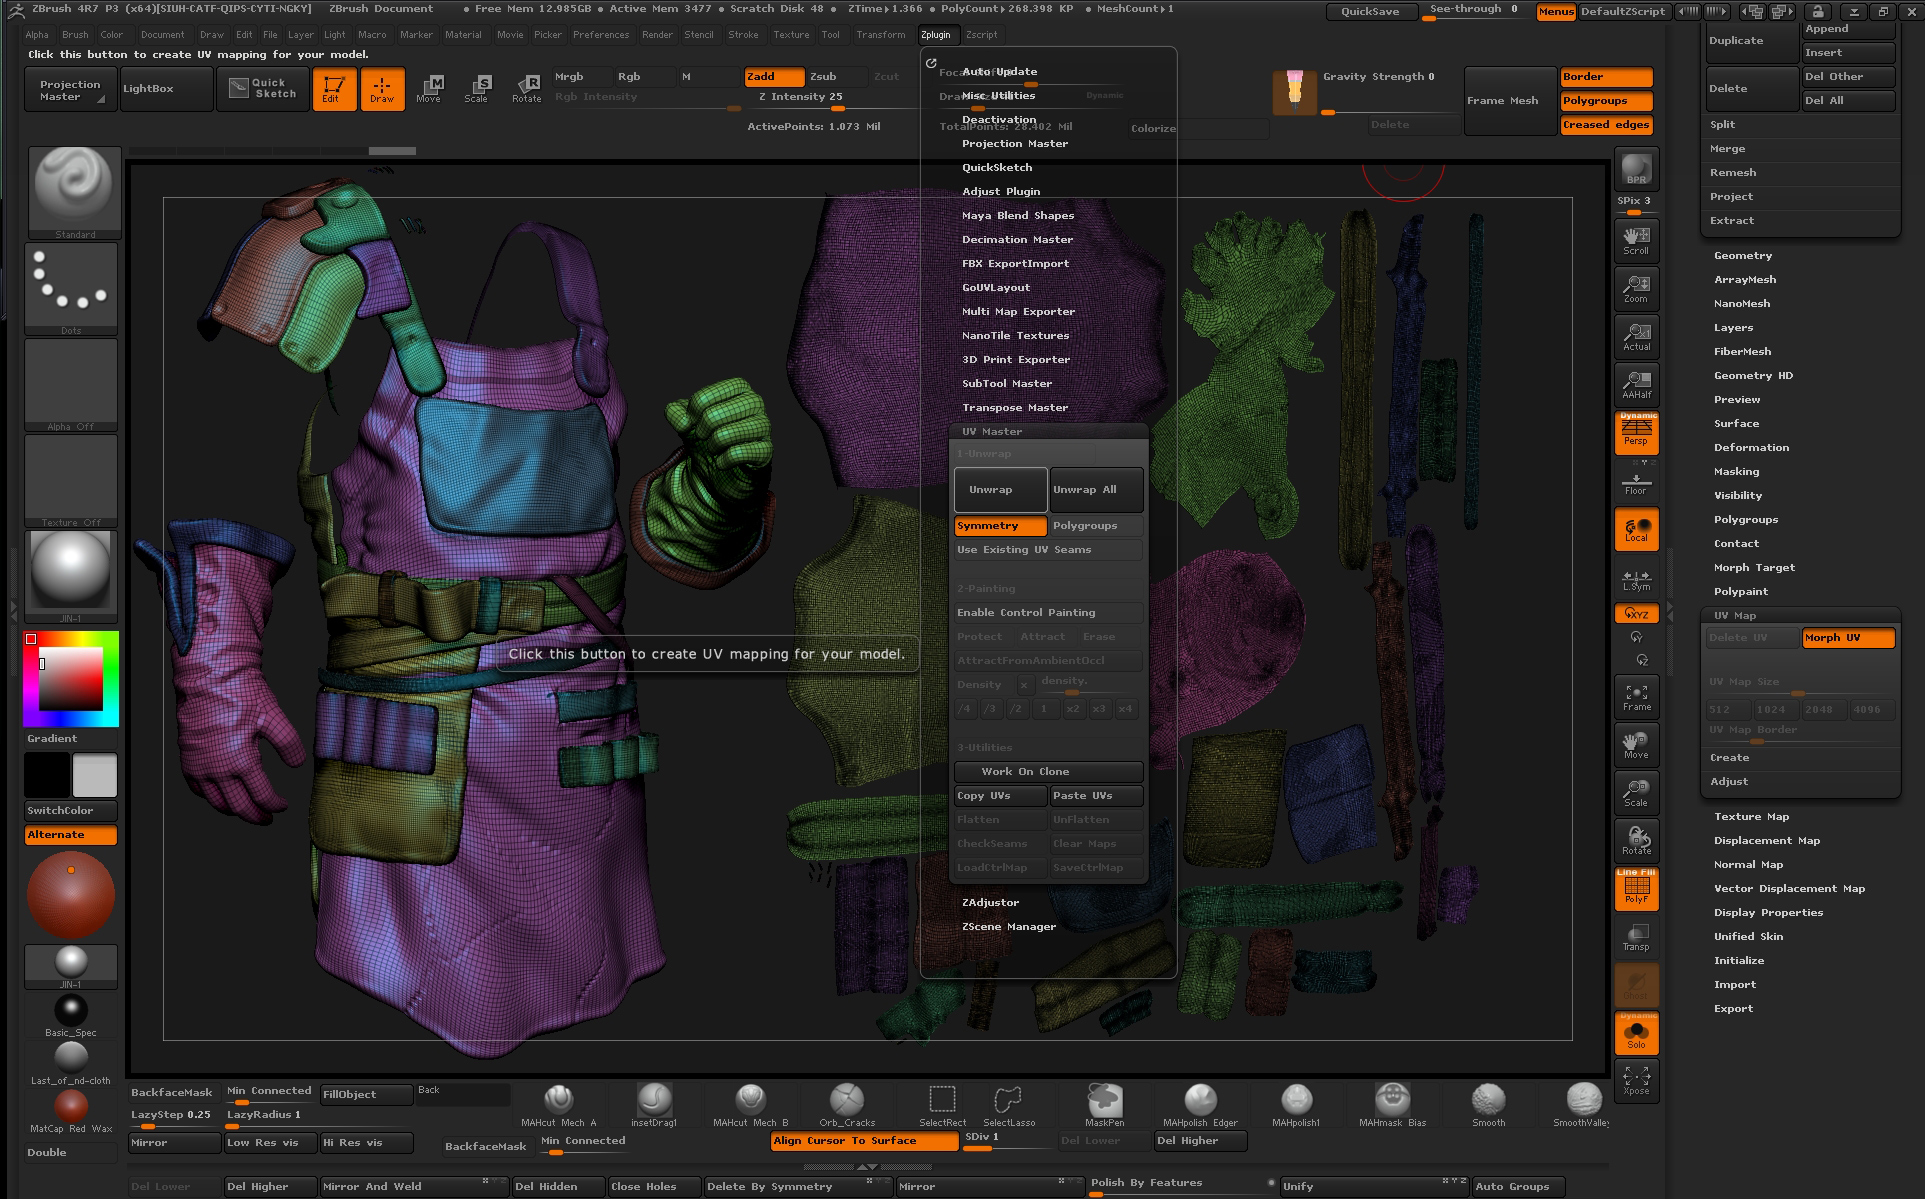Expand the Texture Map subpalette
This screenshot has height=1199, width=1925.
(x=1751, y=817)
